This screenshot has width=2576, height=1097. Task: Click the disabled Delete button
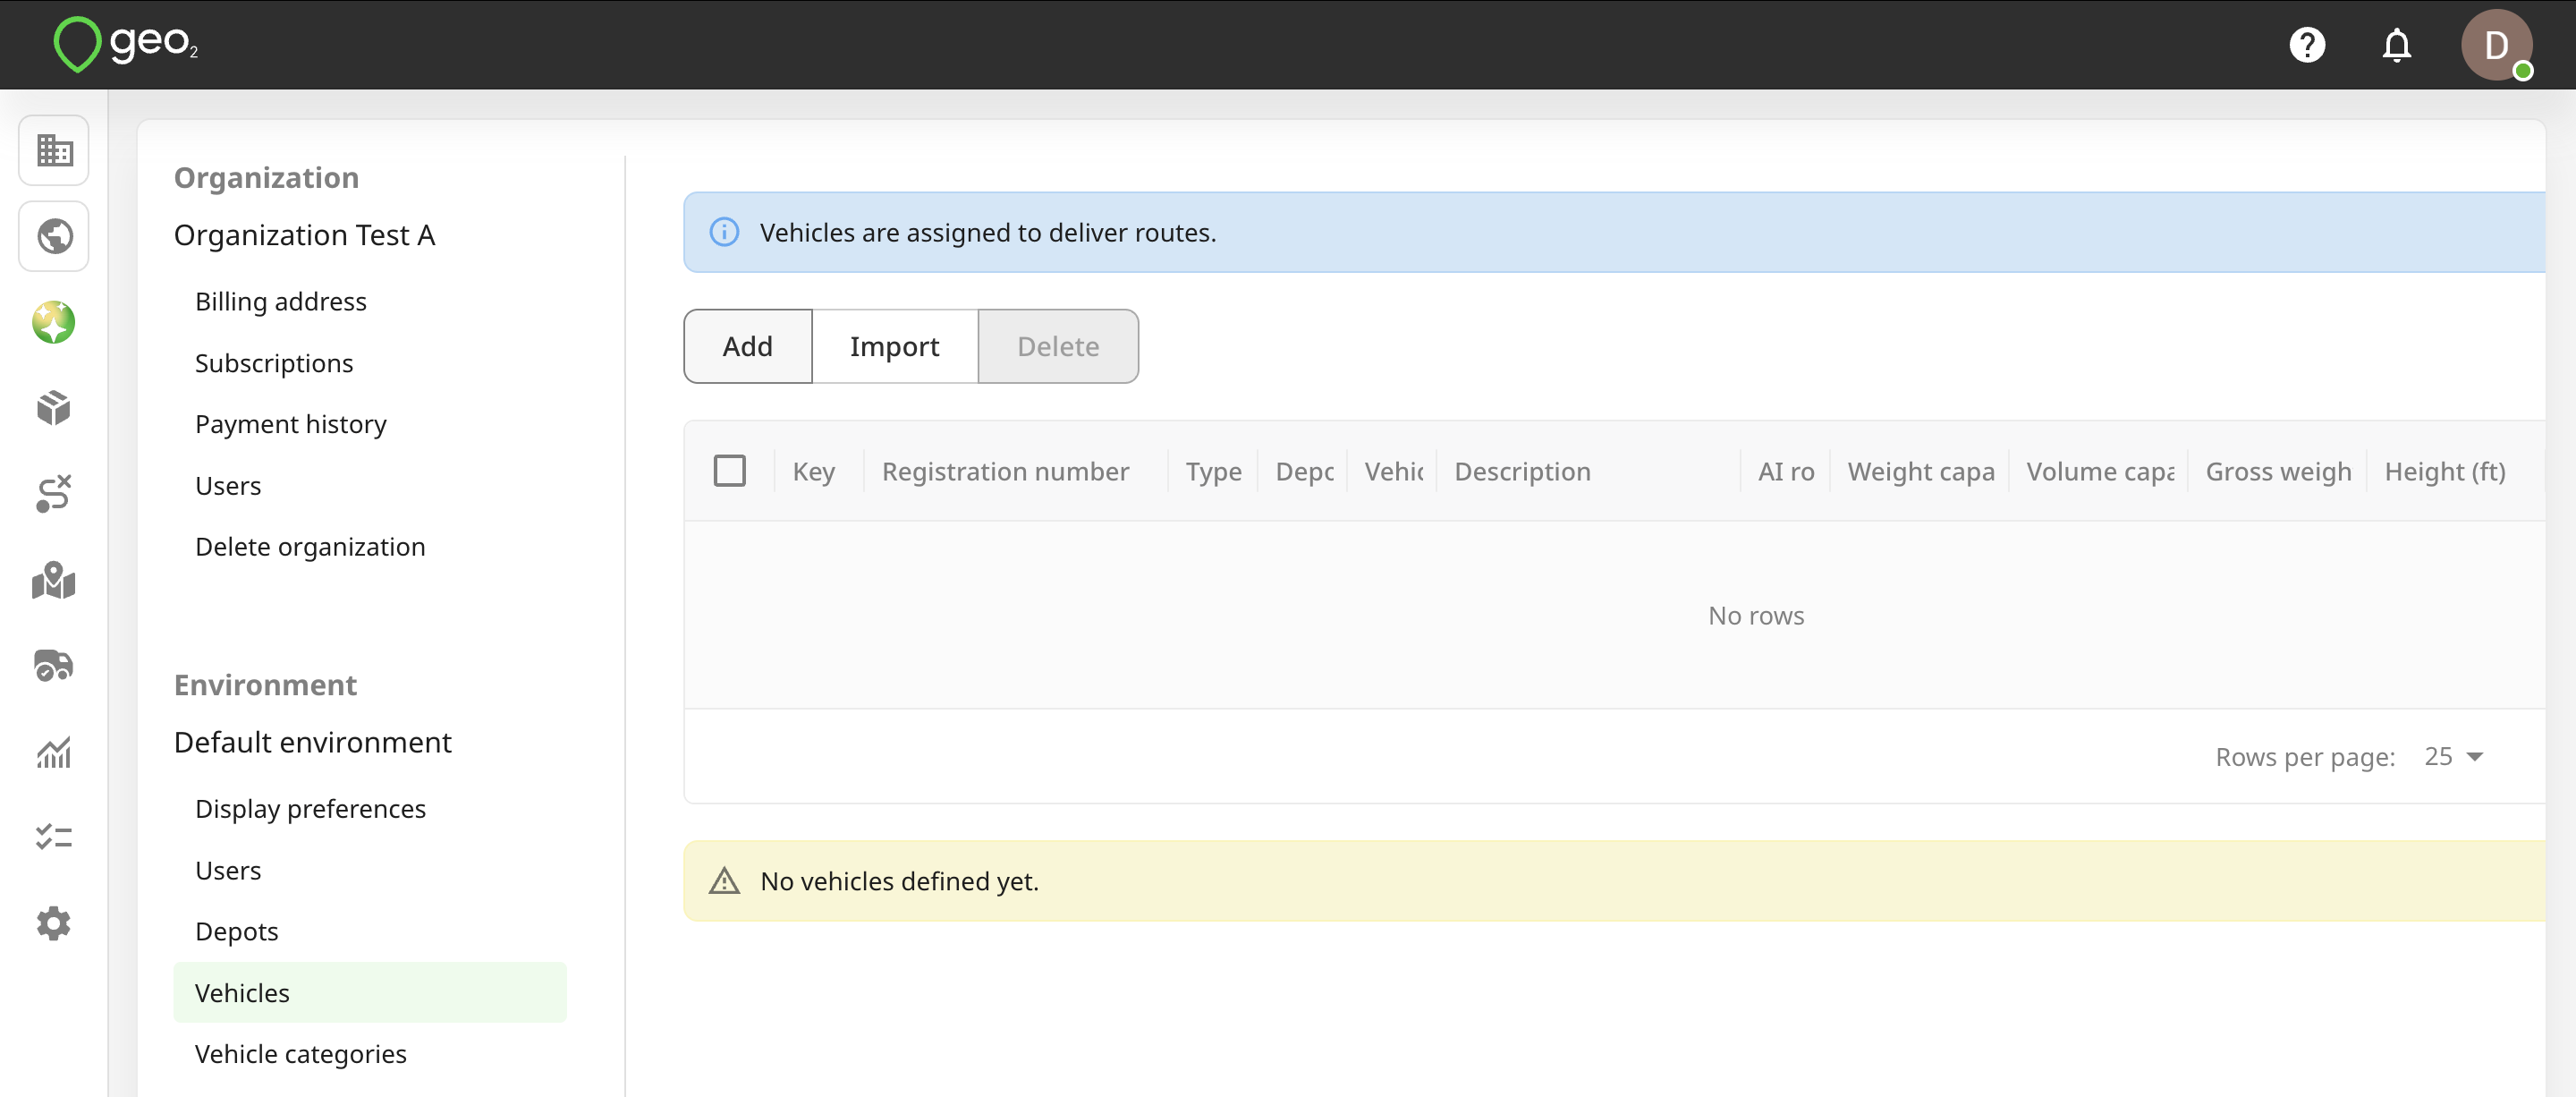(1058, 346)
